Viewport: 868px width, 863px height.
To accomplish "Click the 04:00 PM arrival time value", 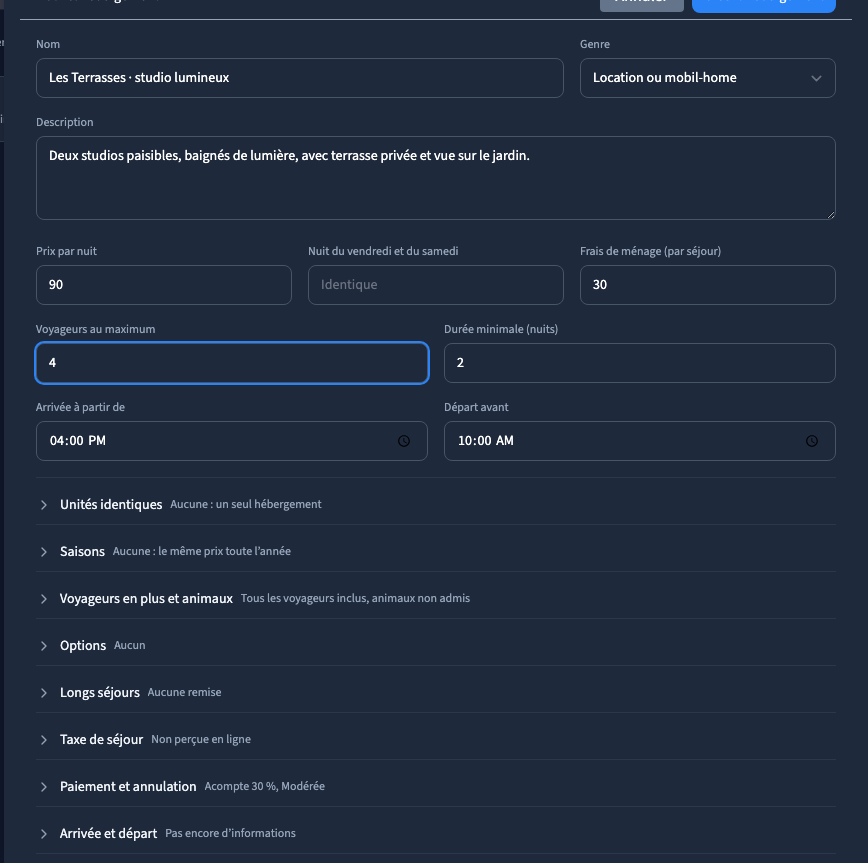I will [x=78, y=441].
